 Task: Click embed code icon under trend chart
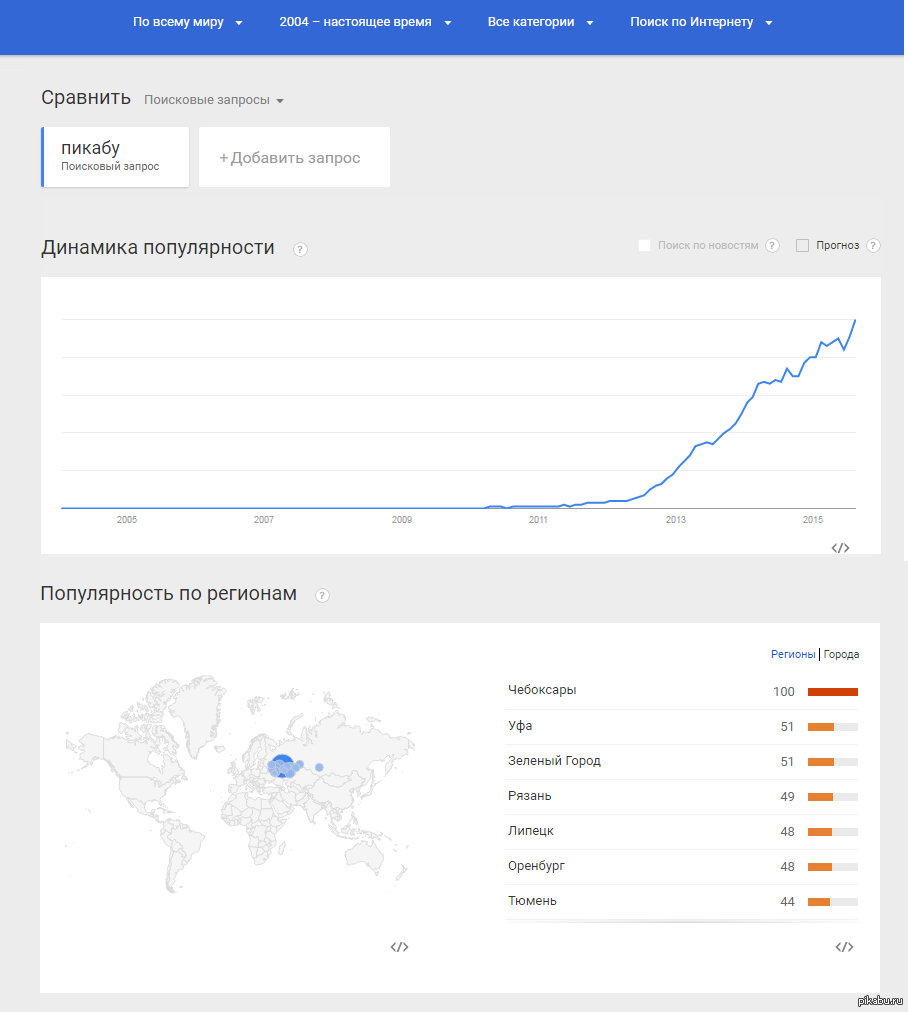point(840,548)
